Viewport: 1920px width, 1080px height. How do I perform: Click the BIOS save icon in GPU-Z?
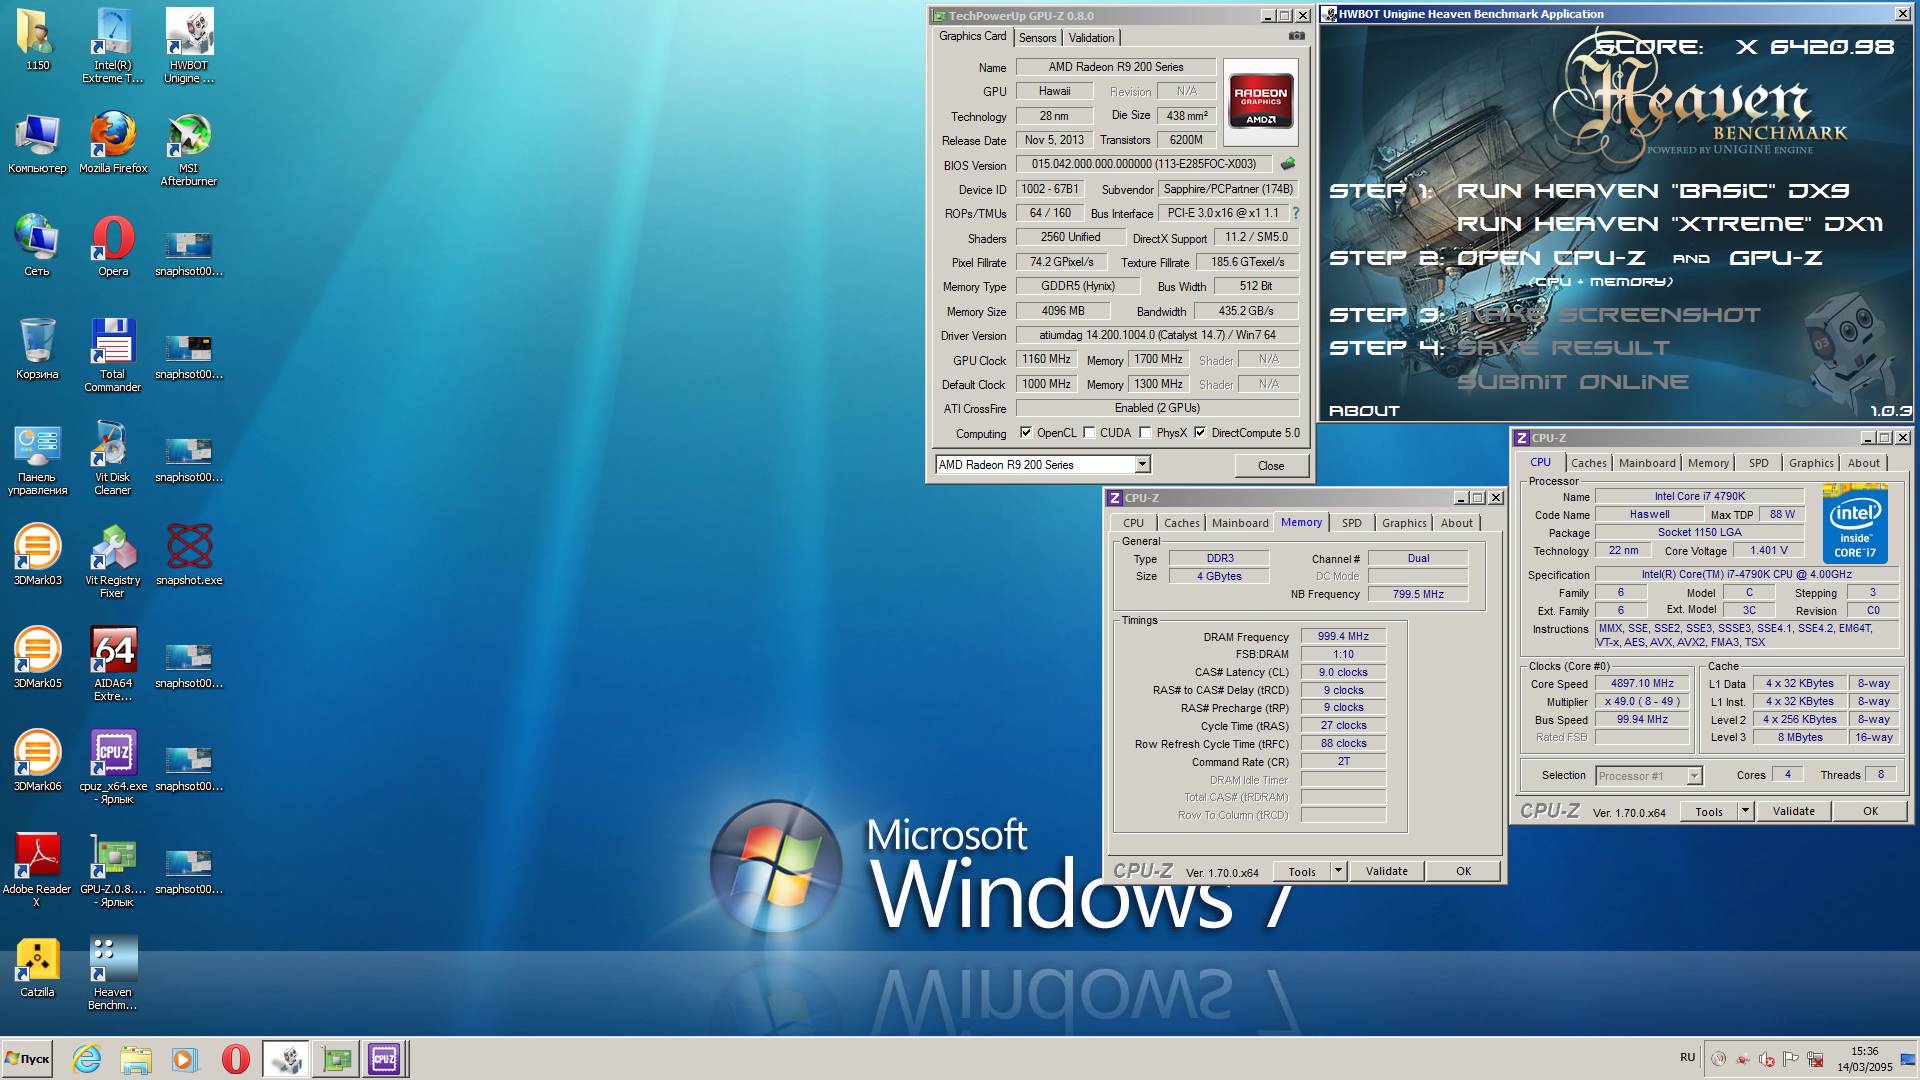[x=1288, y=164]
